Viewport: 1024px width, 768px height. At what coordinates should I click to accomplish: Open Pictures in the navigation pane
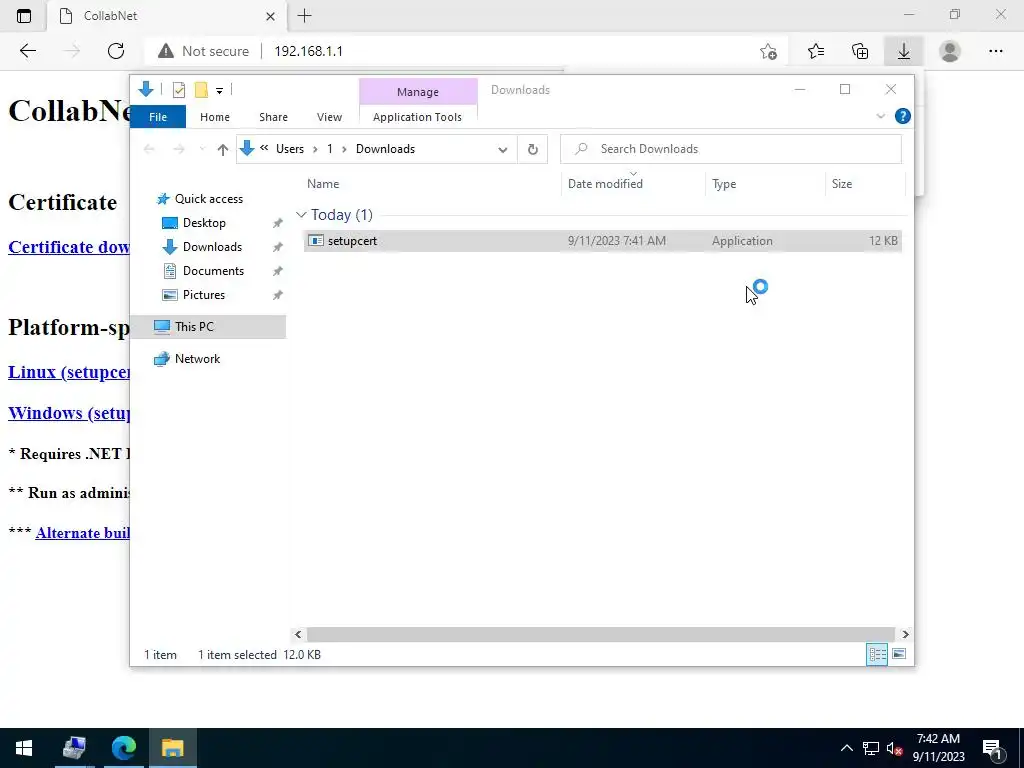204,295
